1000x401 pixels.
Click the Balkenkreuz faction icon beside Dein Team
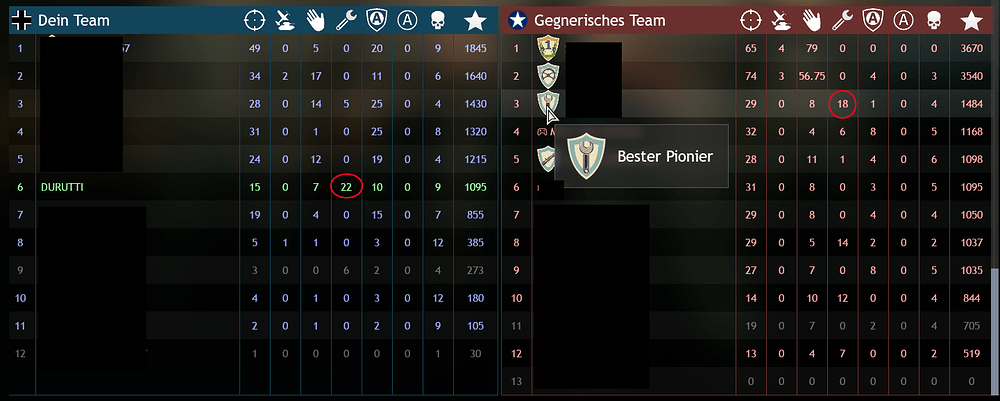pyautogui.click(x=21, y=20)
